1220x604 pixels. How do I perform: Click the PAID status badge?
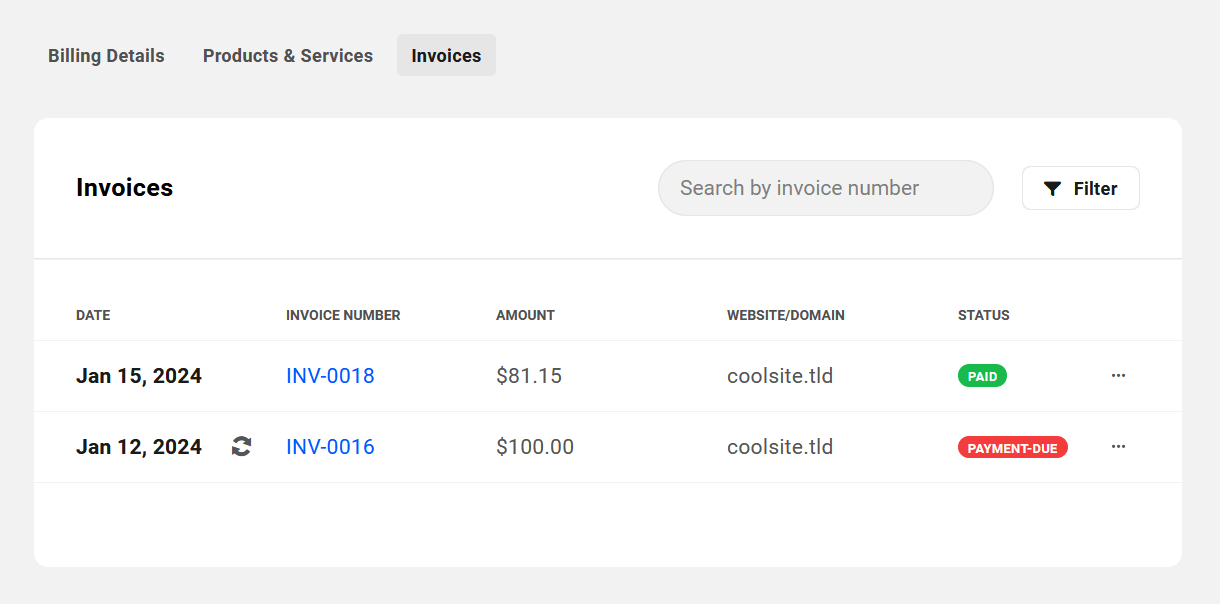[982, 377]
